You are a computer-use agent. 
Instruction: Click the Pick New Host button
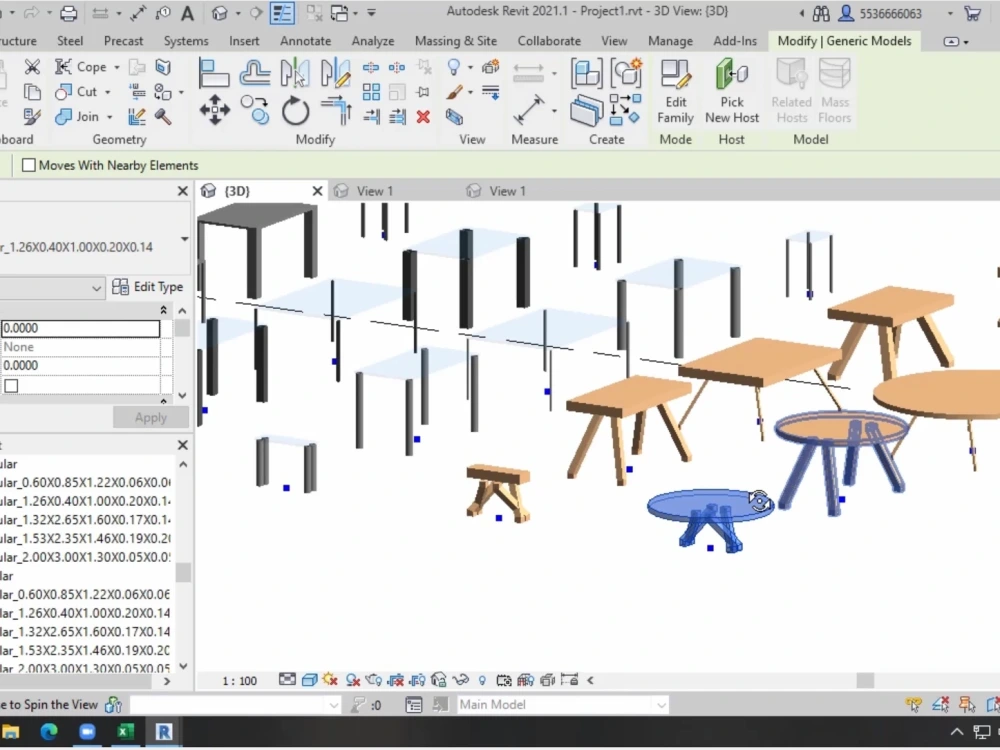point(732,90)
